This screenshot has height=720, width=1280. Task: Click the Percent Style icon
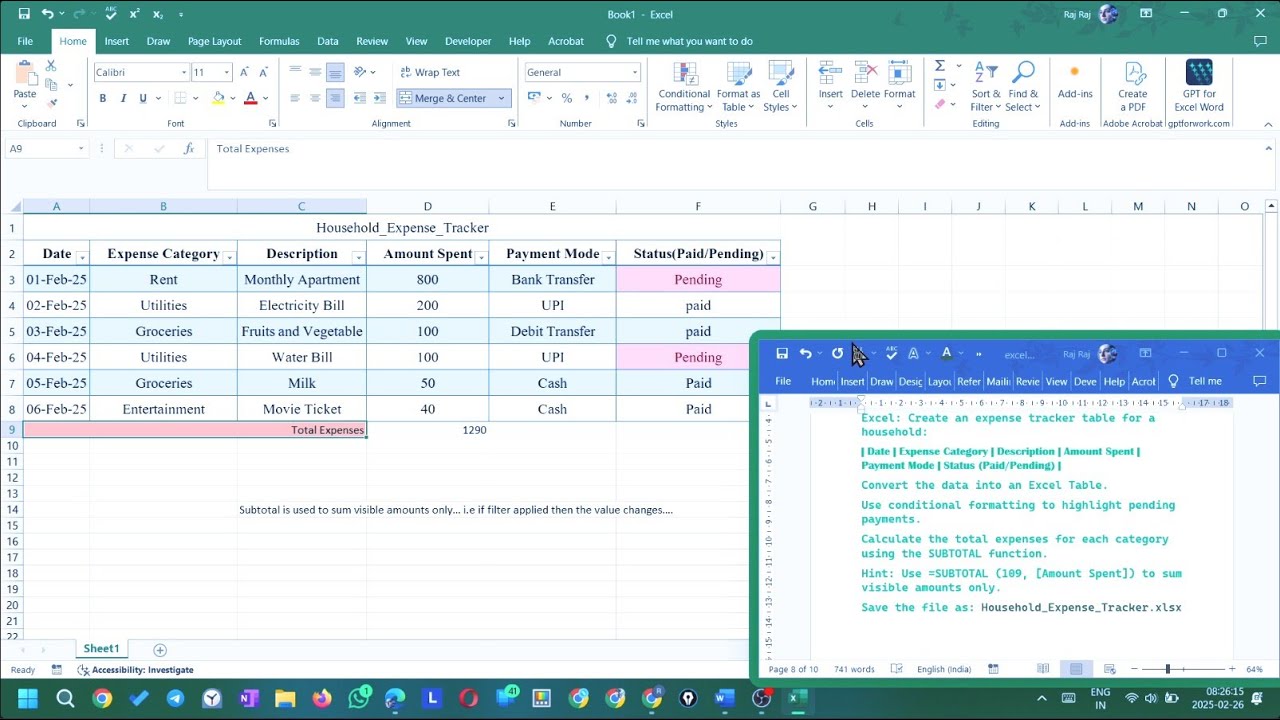point(567,98)
